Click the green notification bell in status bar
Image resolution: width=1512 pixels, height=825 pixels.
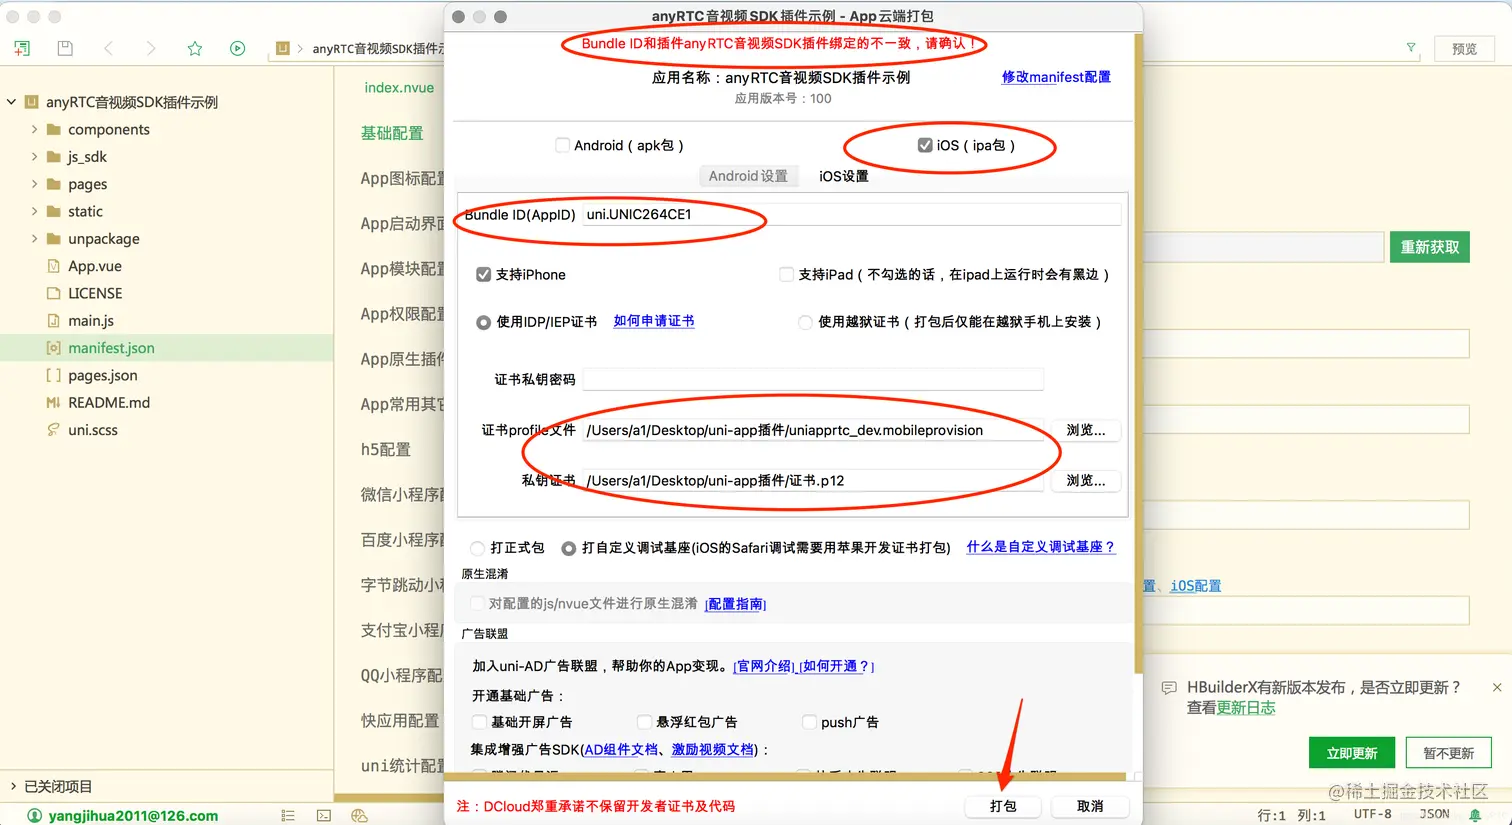1475,816
